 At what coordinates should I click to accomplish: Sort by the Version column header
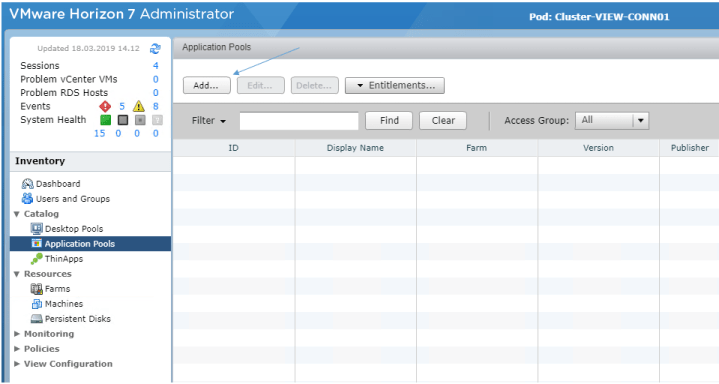coord(598,148)
